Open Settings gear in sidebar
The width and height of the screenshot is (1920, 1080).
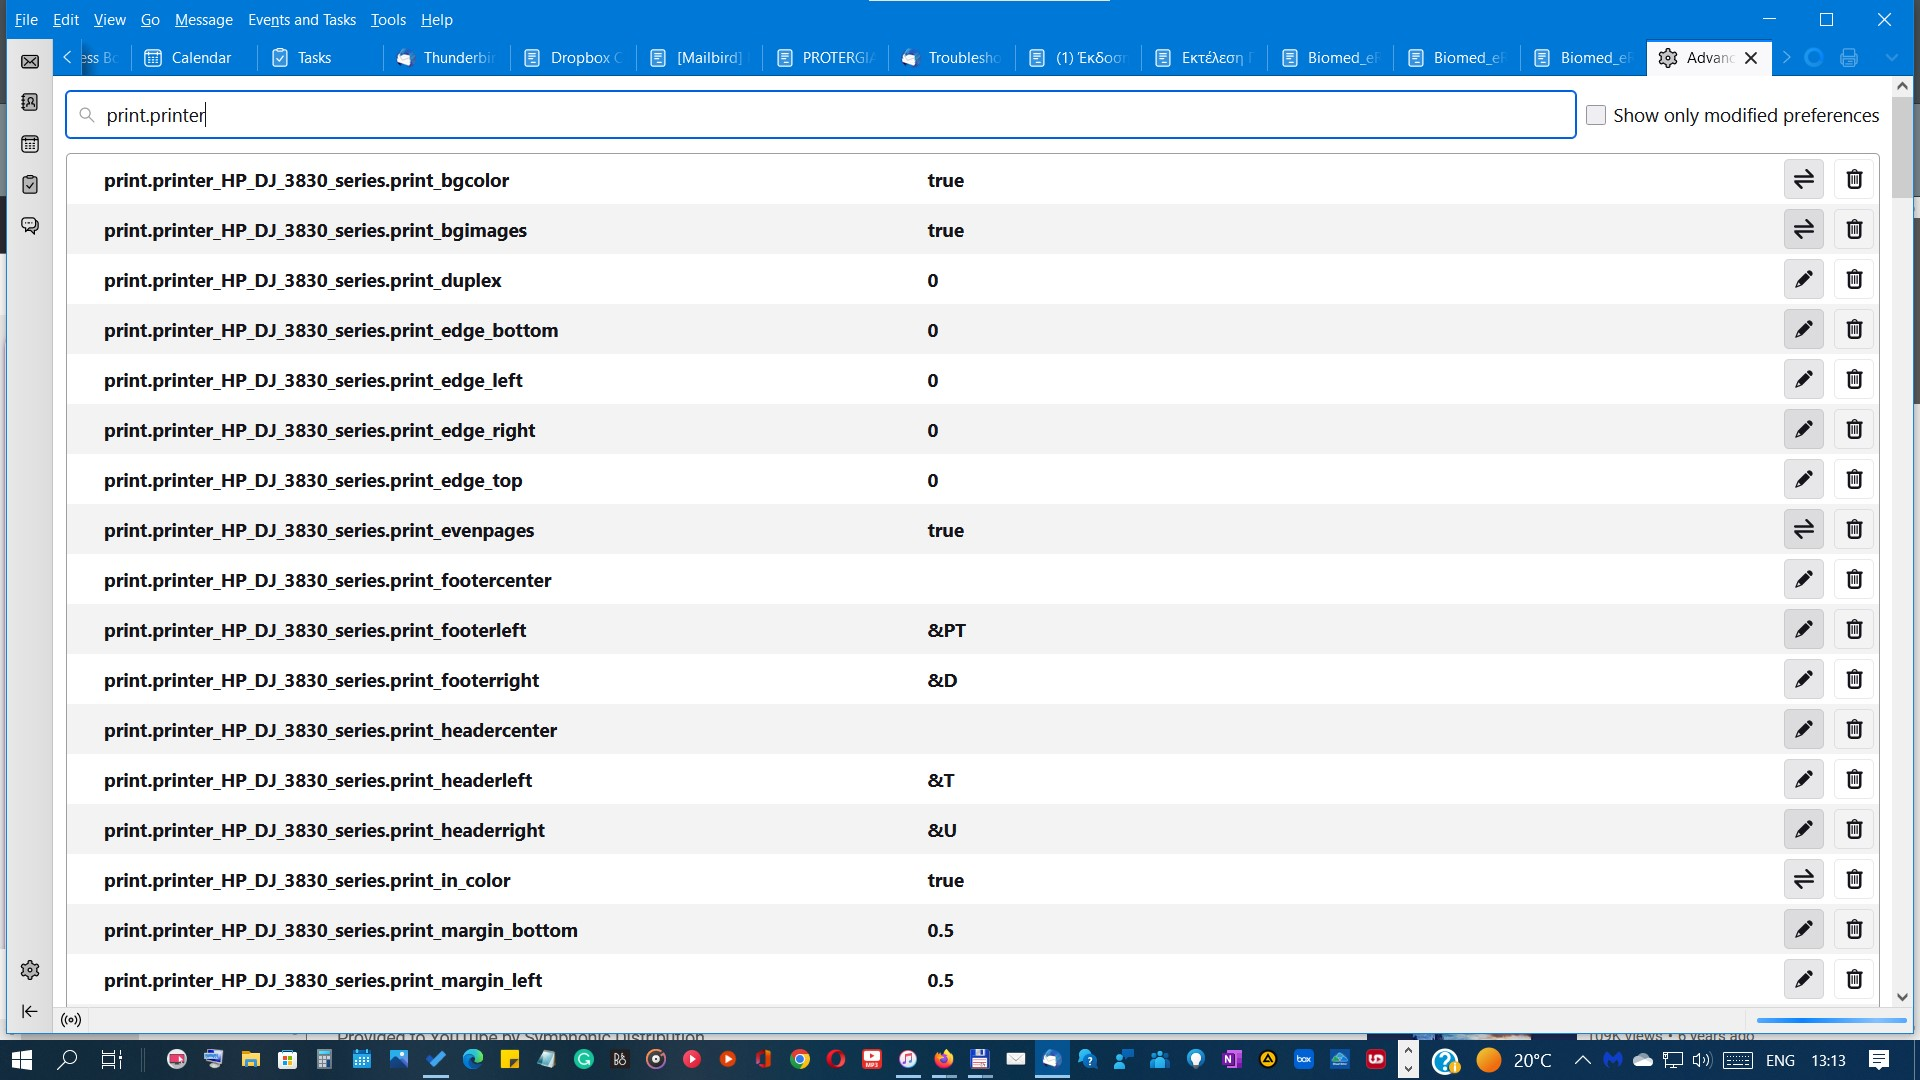[30, 970]
